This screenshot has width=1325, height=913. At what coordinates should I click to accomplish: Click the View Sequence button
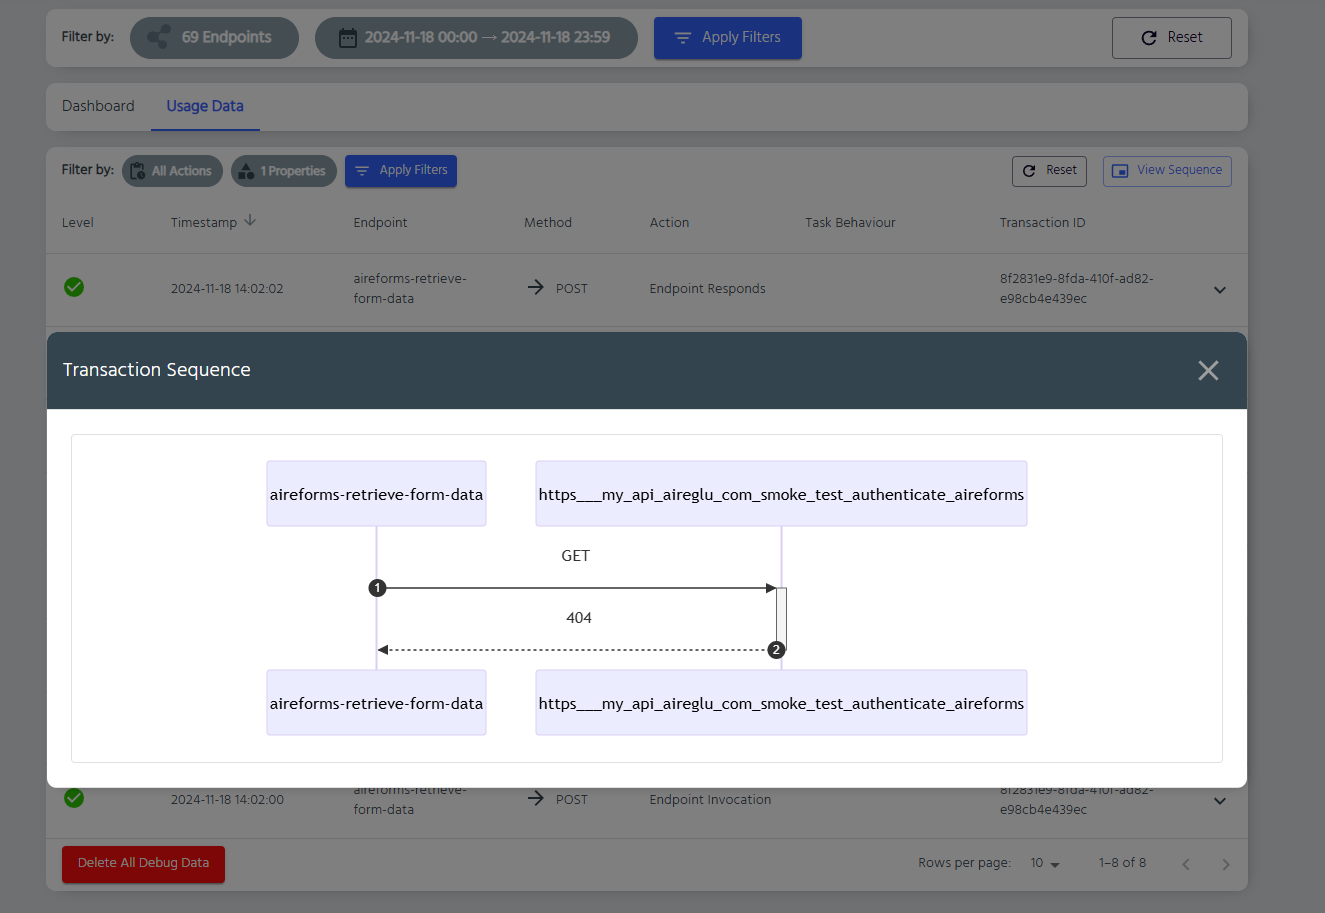[x=1167, y=171]
